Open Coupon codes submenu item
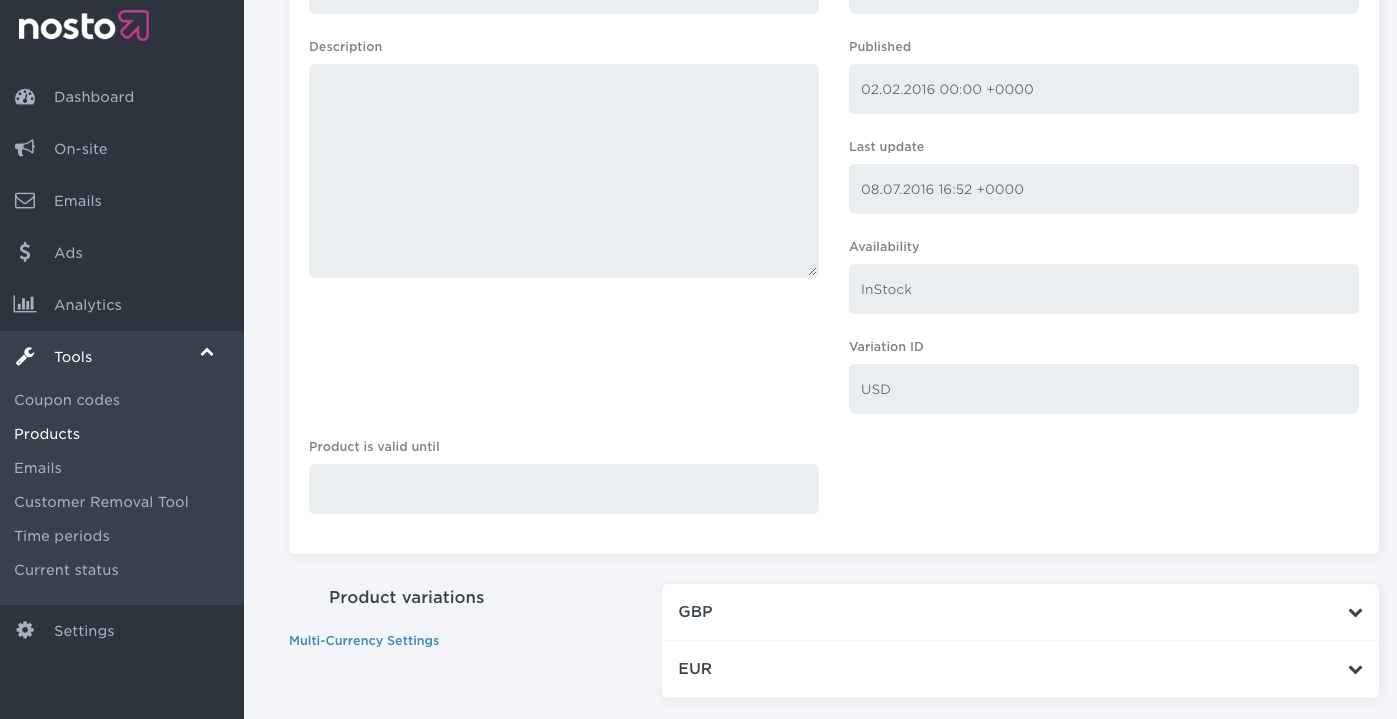 [x=67, y=400]
